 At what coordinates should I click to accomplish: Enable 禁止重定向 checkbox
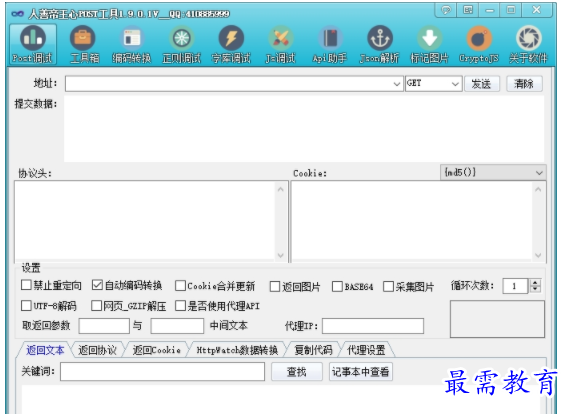26,285
